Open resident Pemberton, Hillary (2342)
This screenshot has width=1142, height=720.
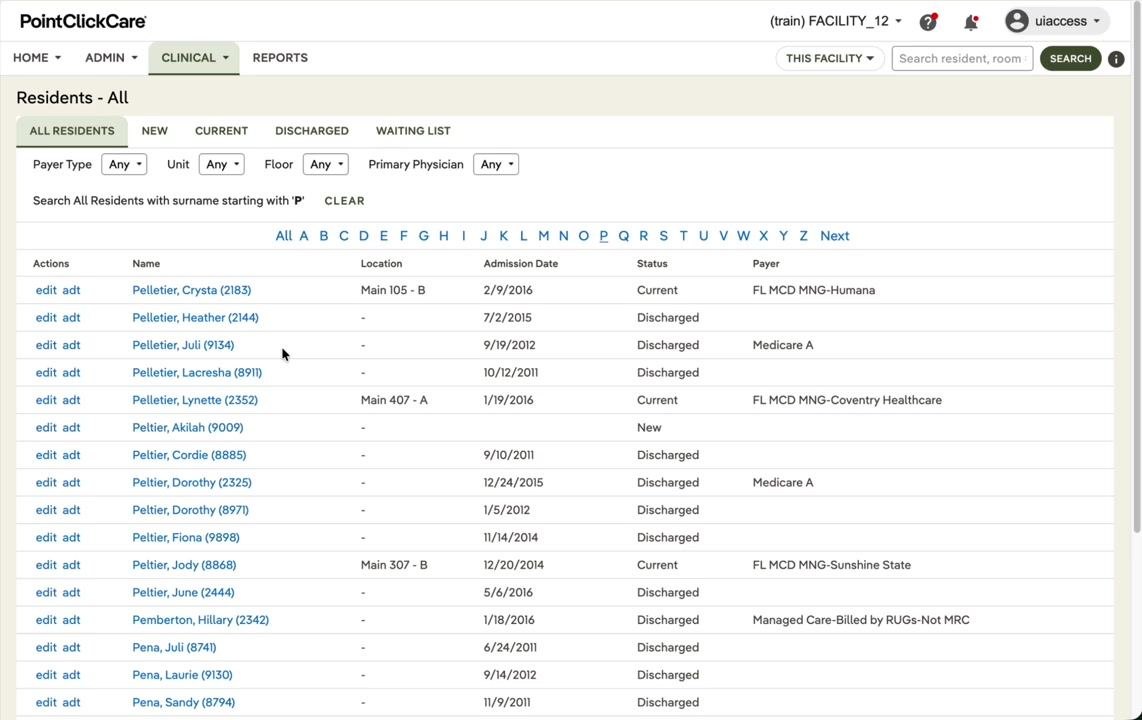[x=200, y=620]
